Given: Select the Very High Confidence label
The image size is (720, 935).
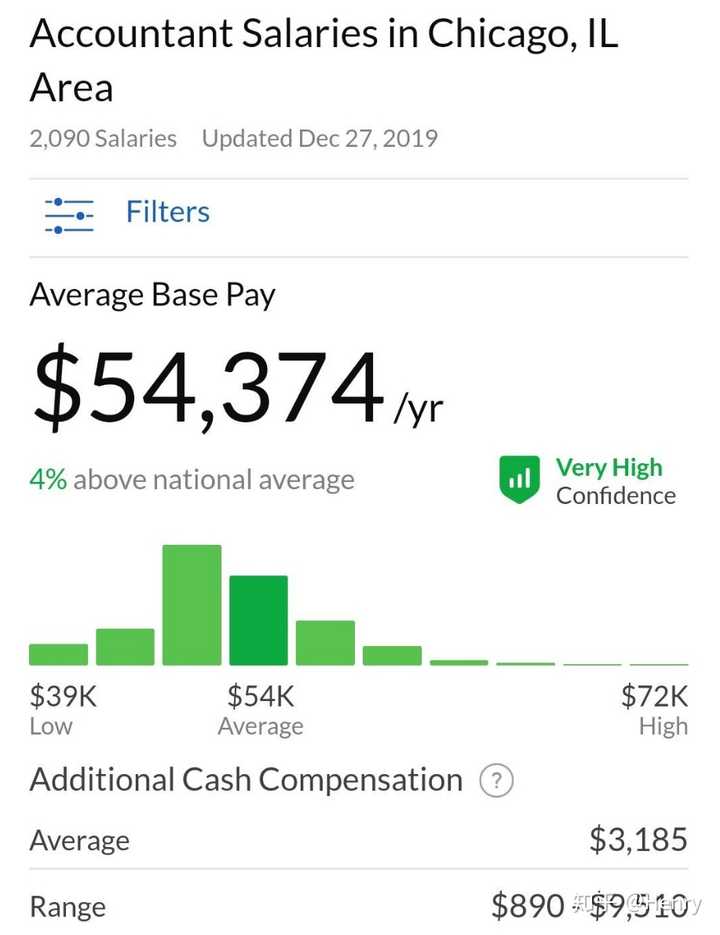Looking at the screenshot, I should pyautogui.click(x=616, y=481).
